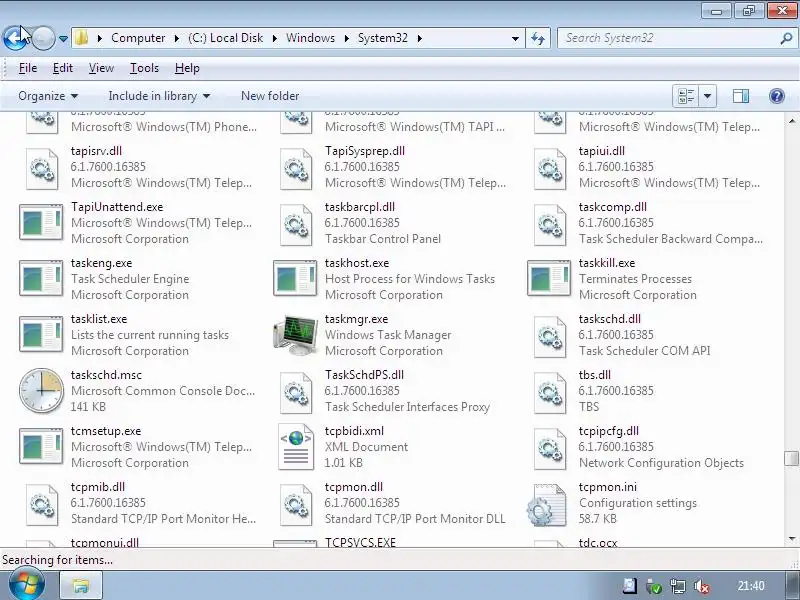Click the vertical scrollbar thumb

click(792, 458)
